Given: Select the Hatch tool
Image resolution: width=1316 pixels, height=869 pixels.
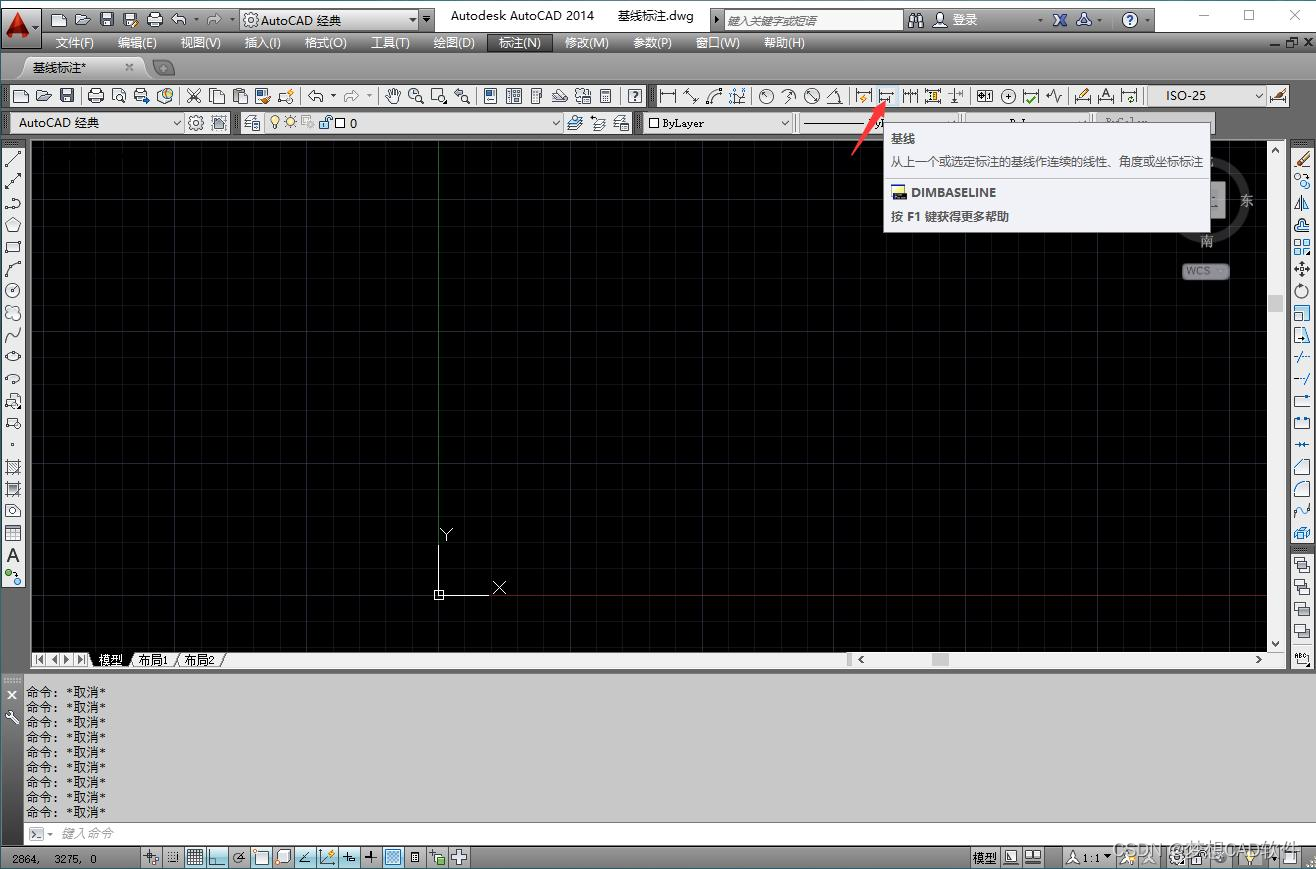Looking at the screenshot, I should [13, 467].
